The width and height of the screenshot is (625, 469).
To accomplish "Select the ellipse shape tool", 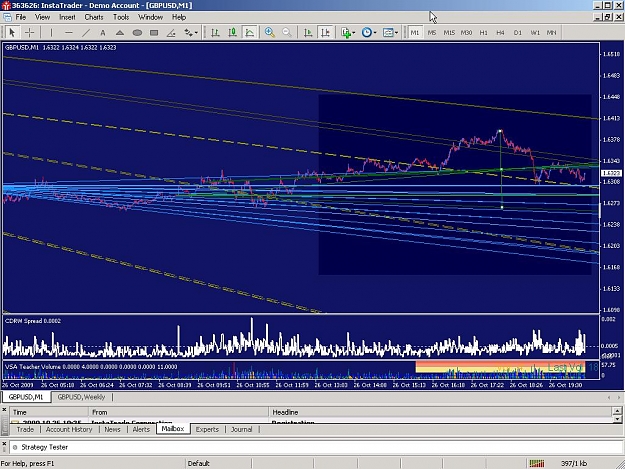I will click(137, 33).
